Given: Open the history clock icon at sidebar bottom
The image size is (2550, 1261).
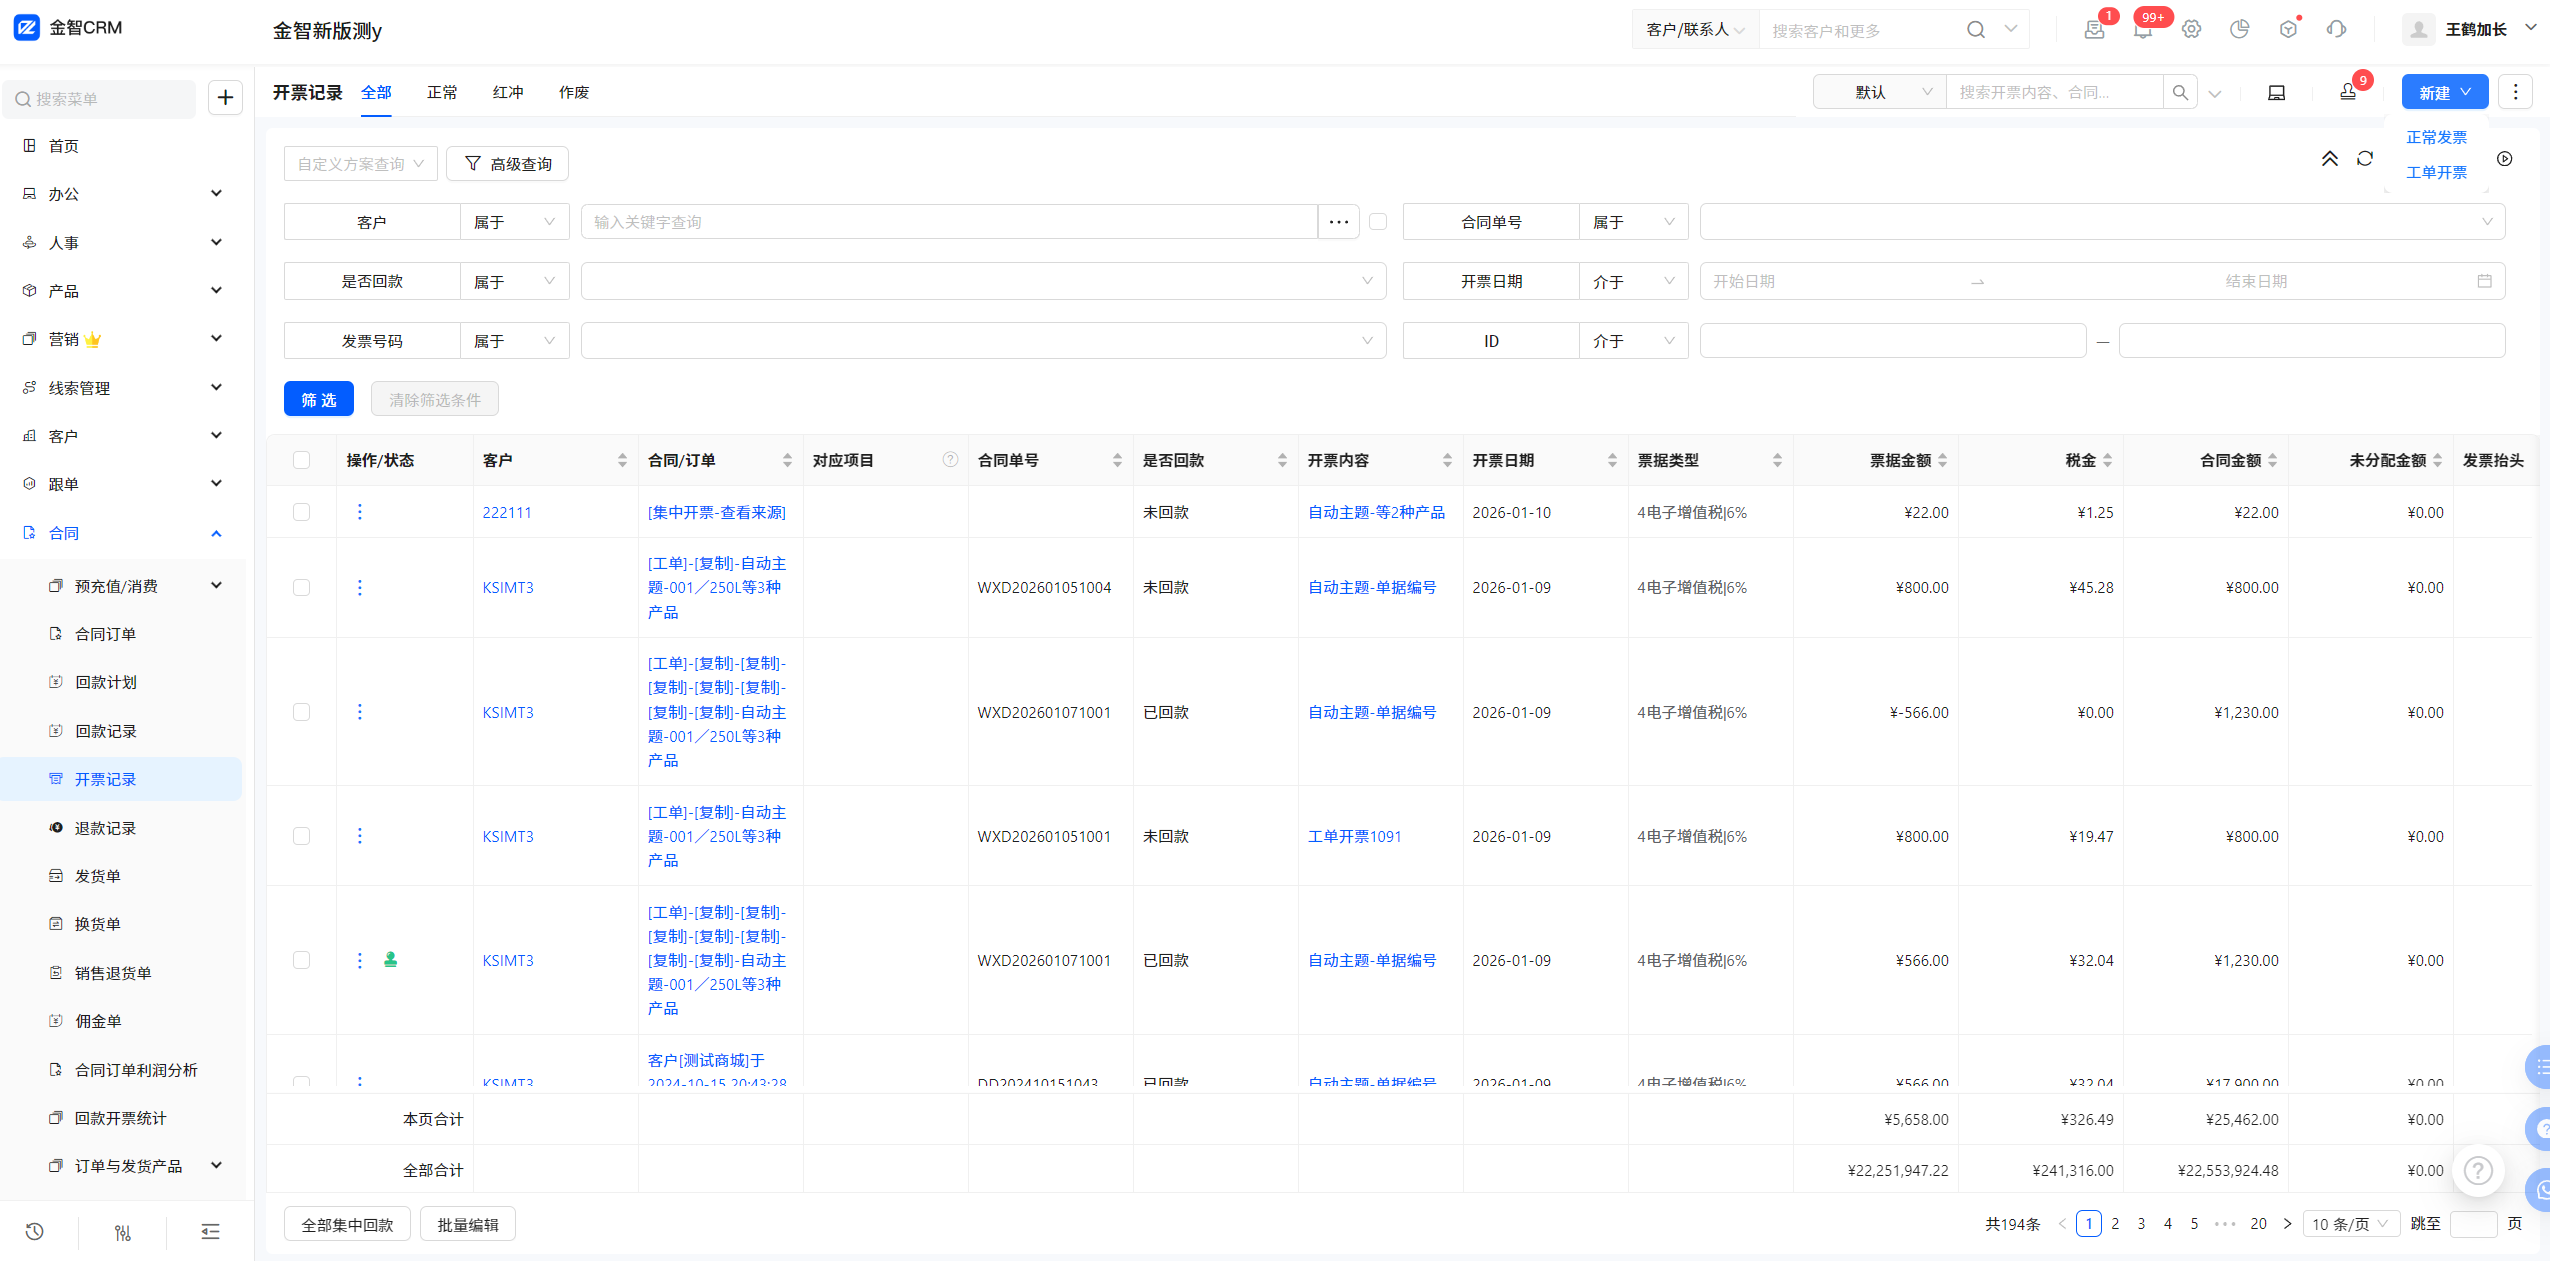Looking at the screenshot, I should [34, 1231].
